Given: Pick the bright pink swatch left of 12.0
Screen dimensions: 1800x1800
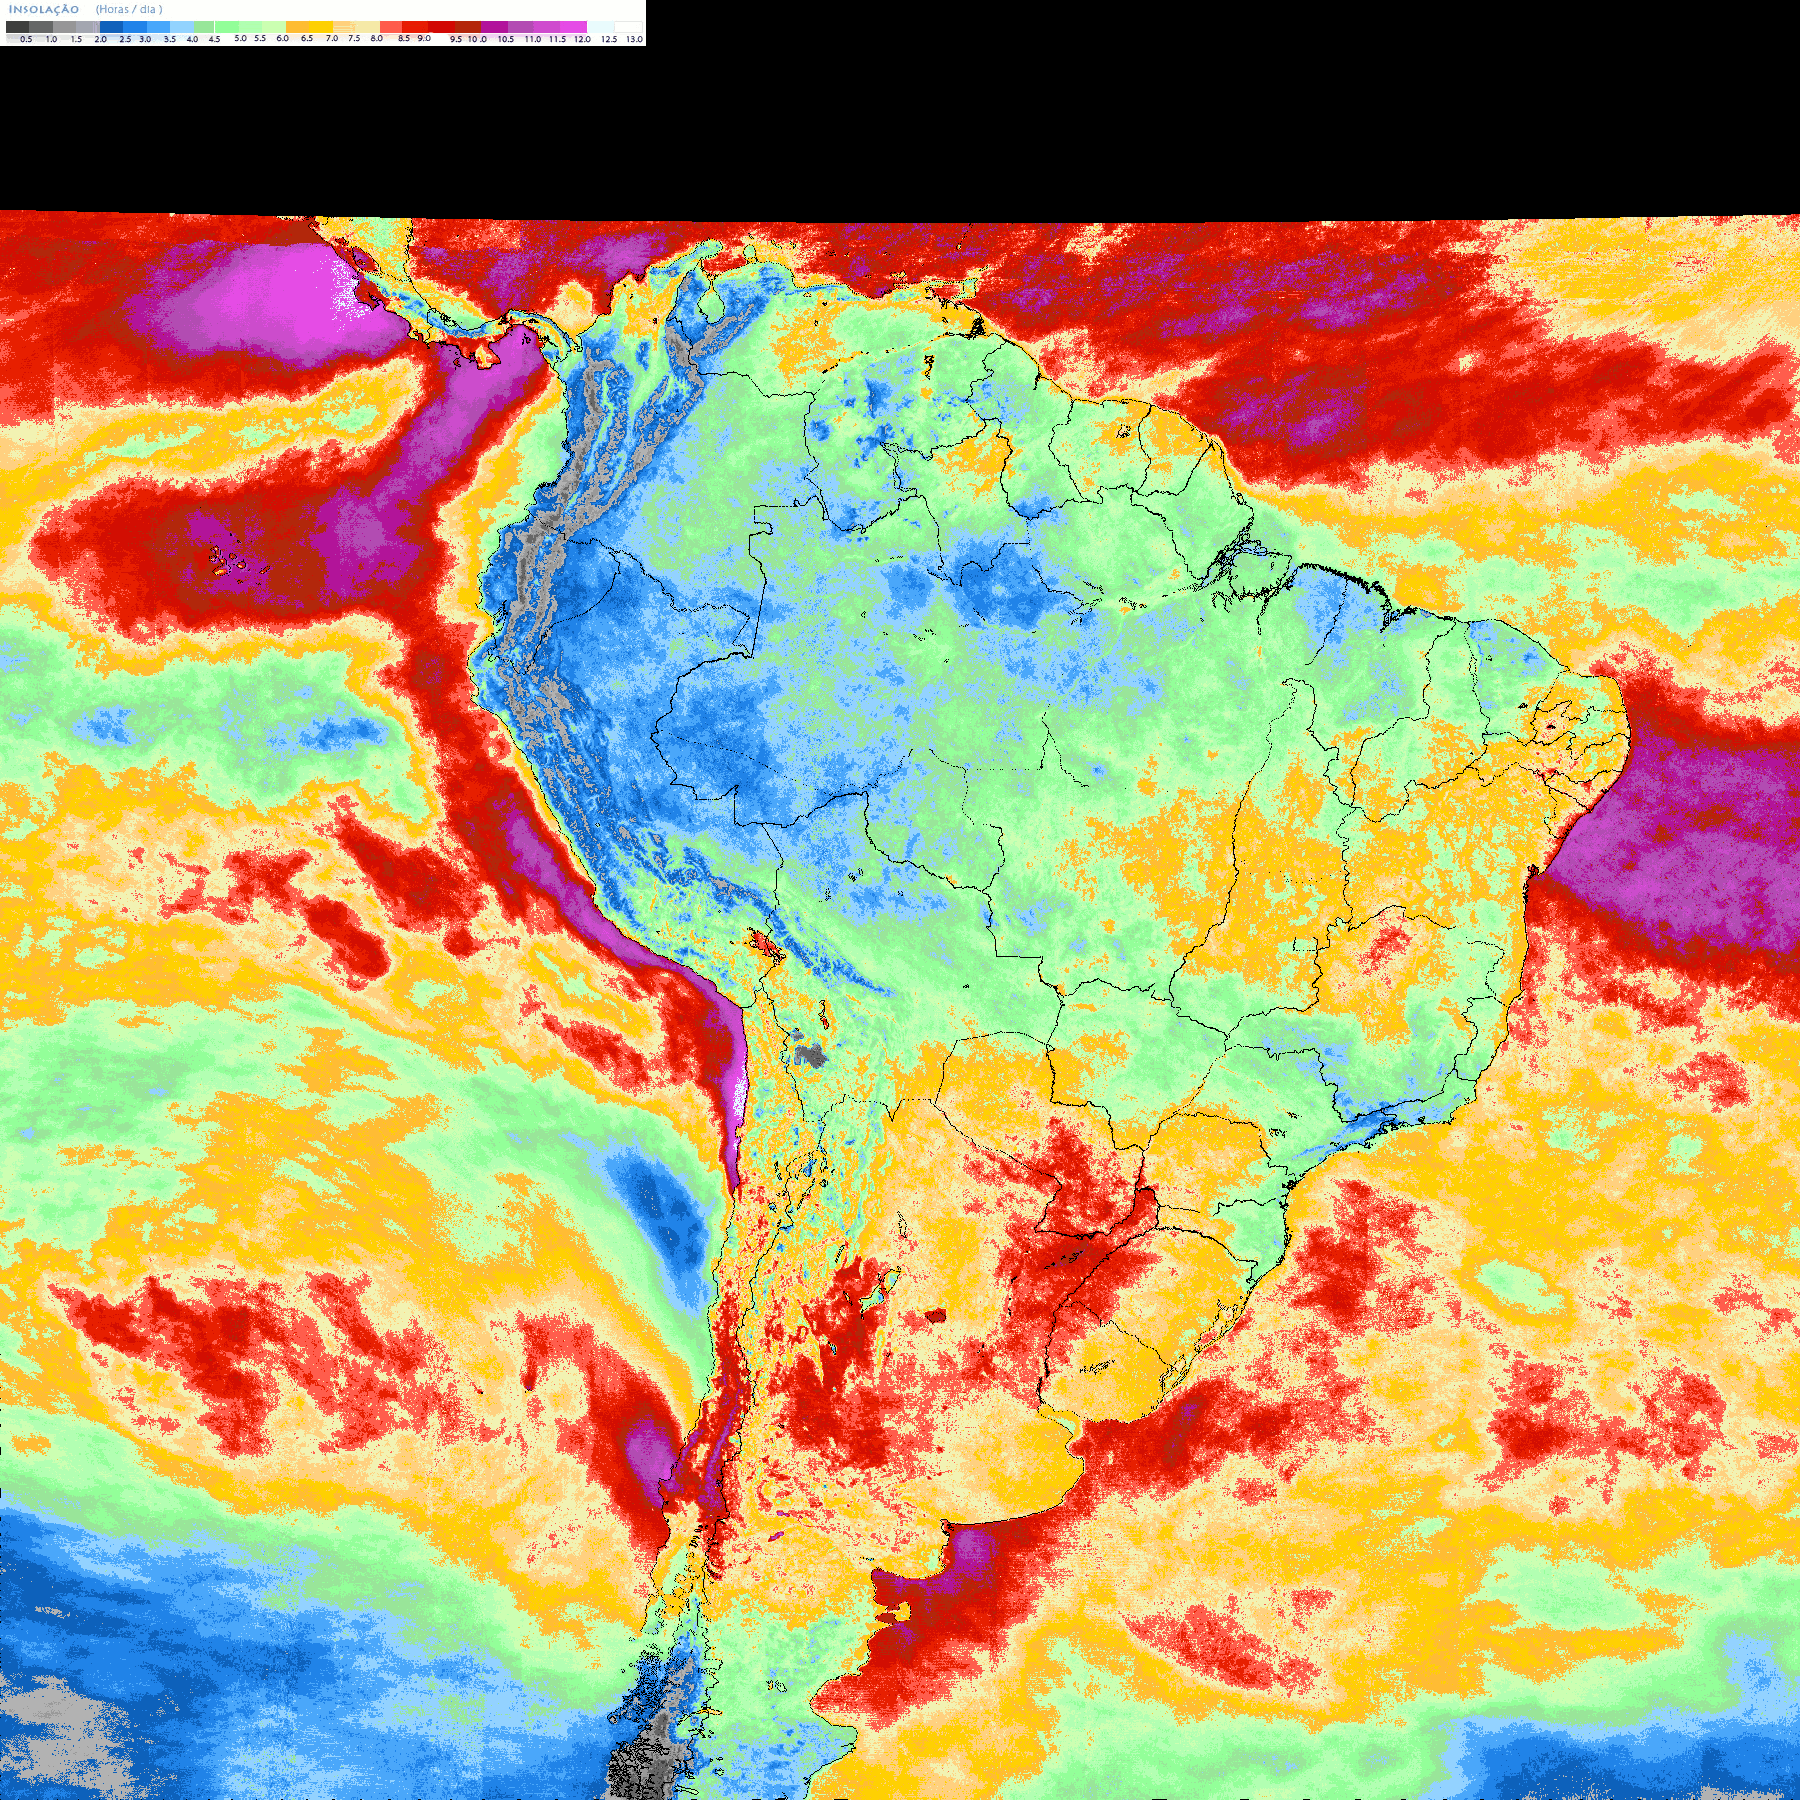Looking at the screenshot, I should 573,27.
